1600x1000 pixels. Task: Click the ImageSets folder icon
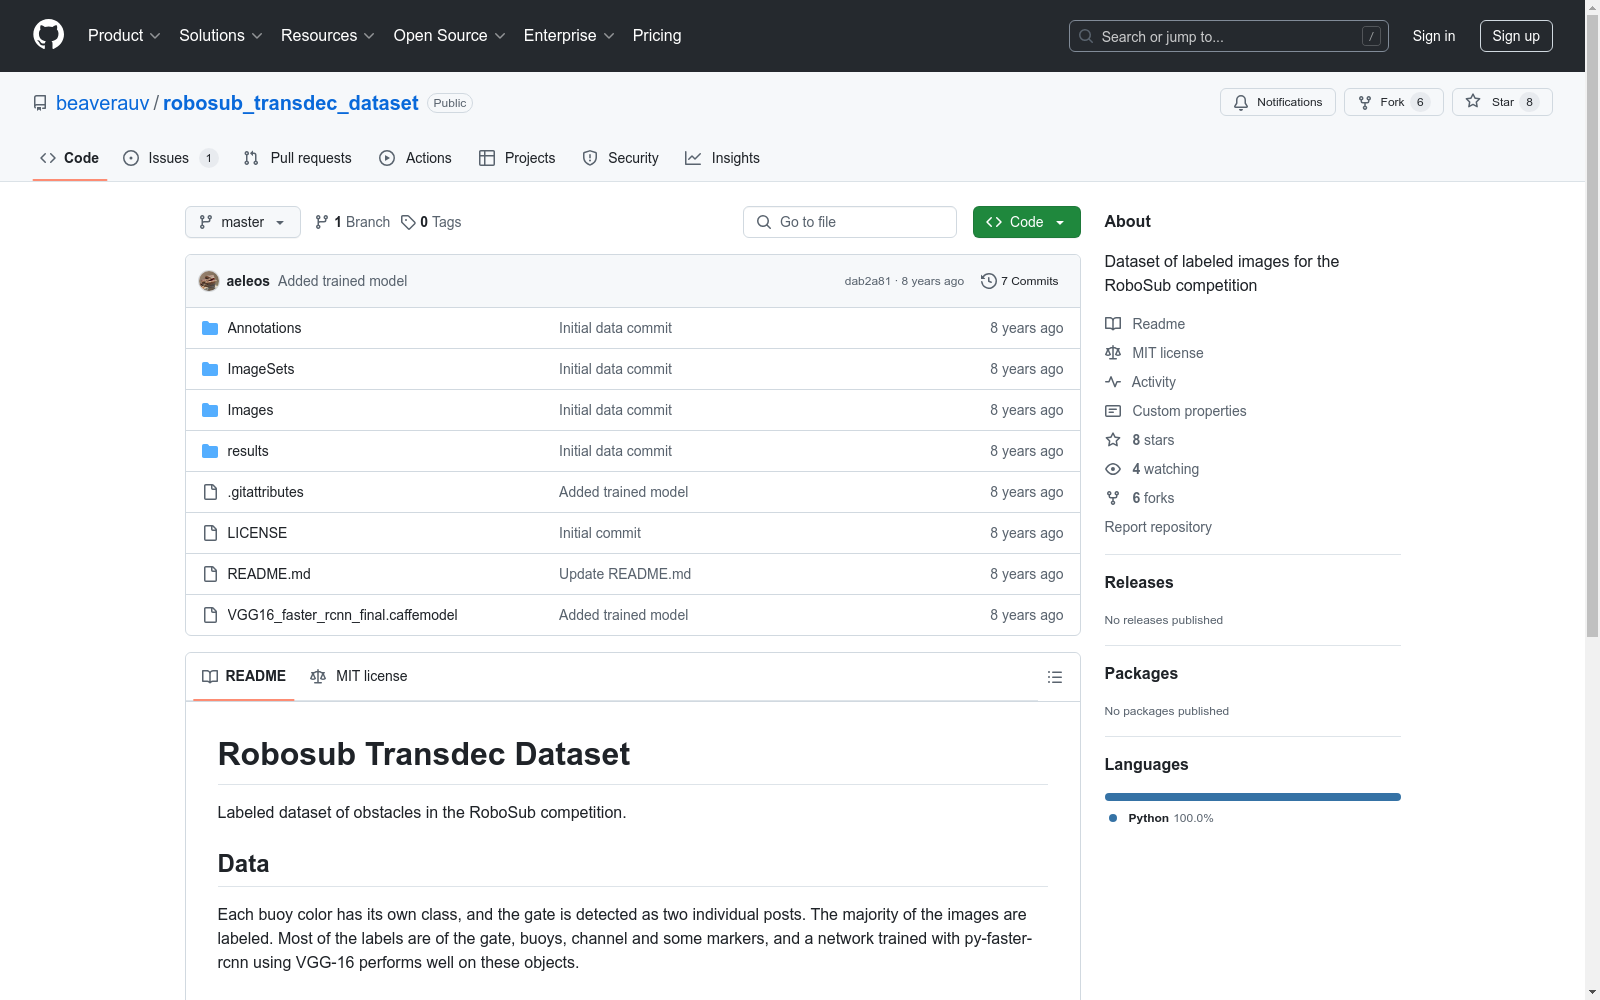(x=210, y=369)
